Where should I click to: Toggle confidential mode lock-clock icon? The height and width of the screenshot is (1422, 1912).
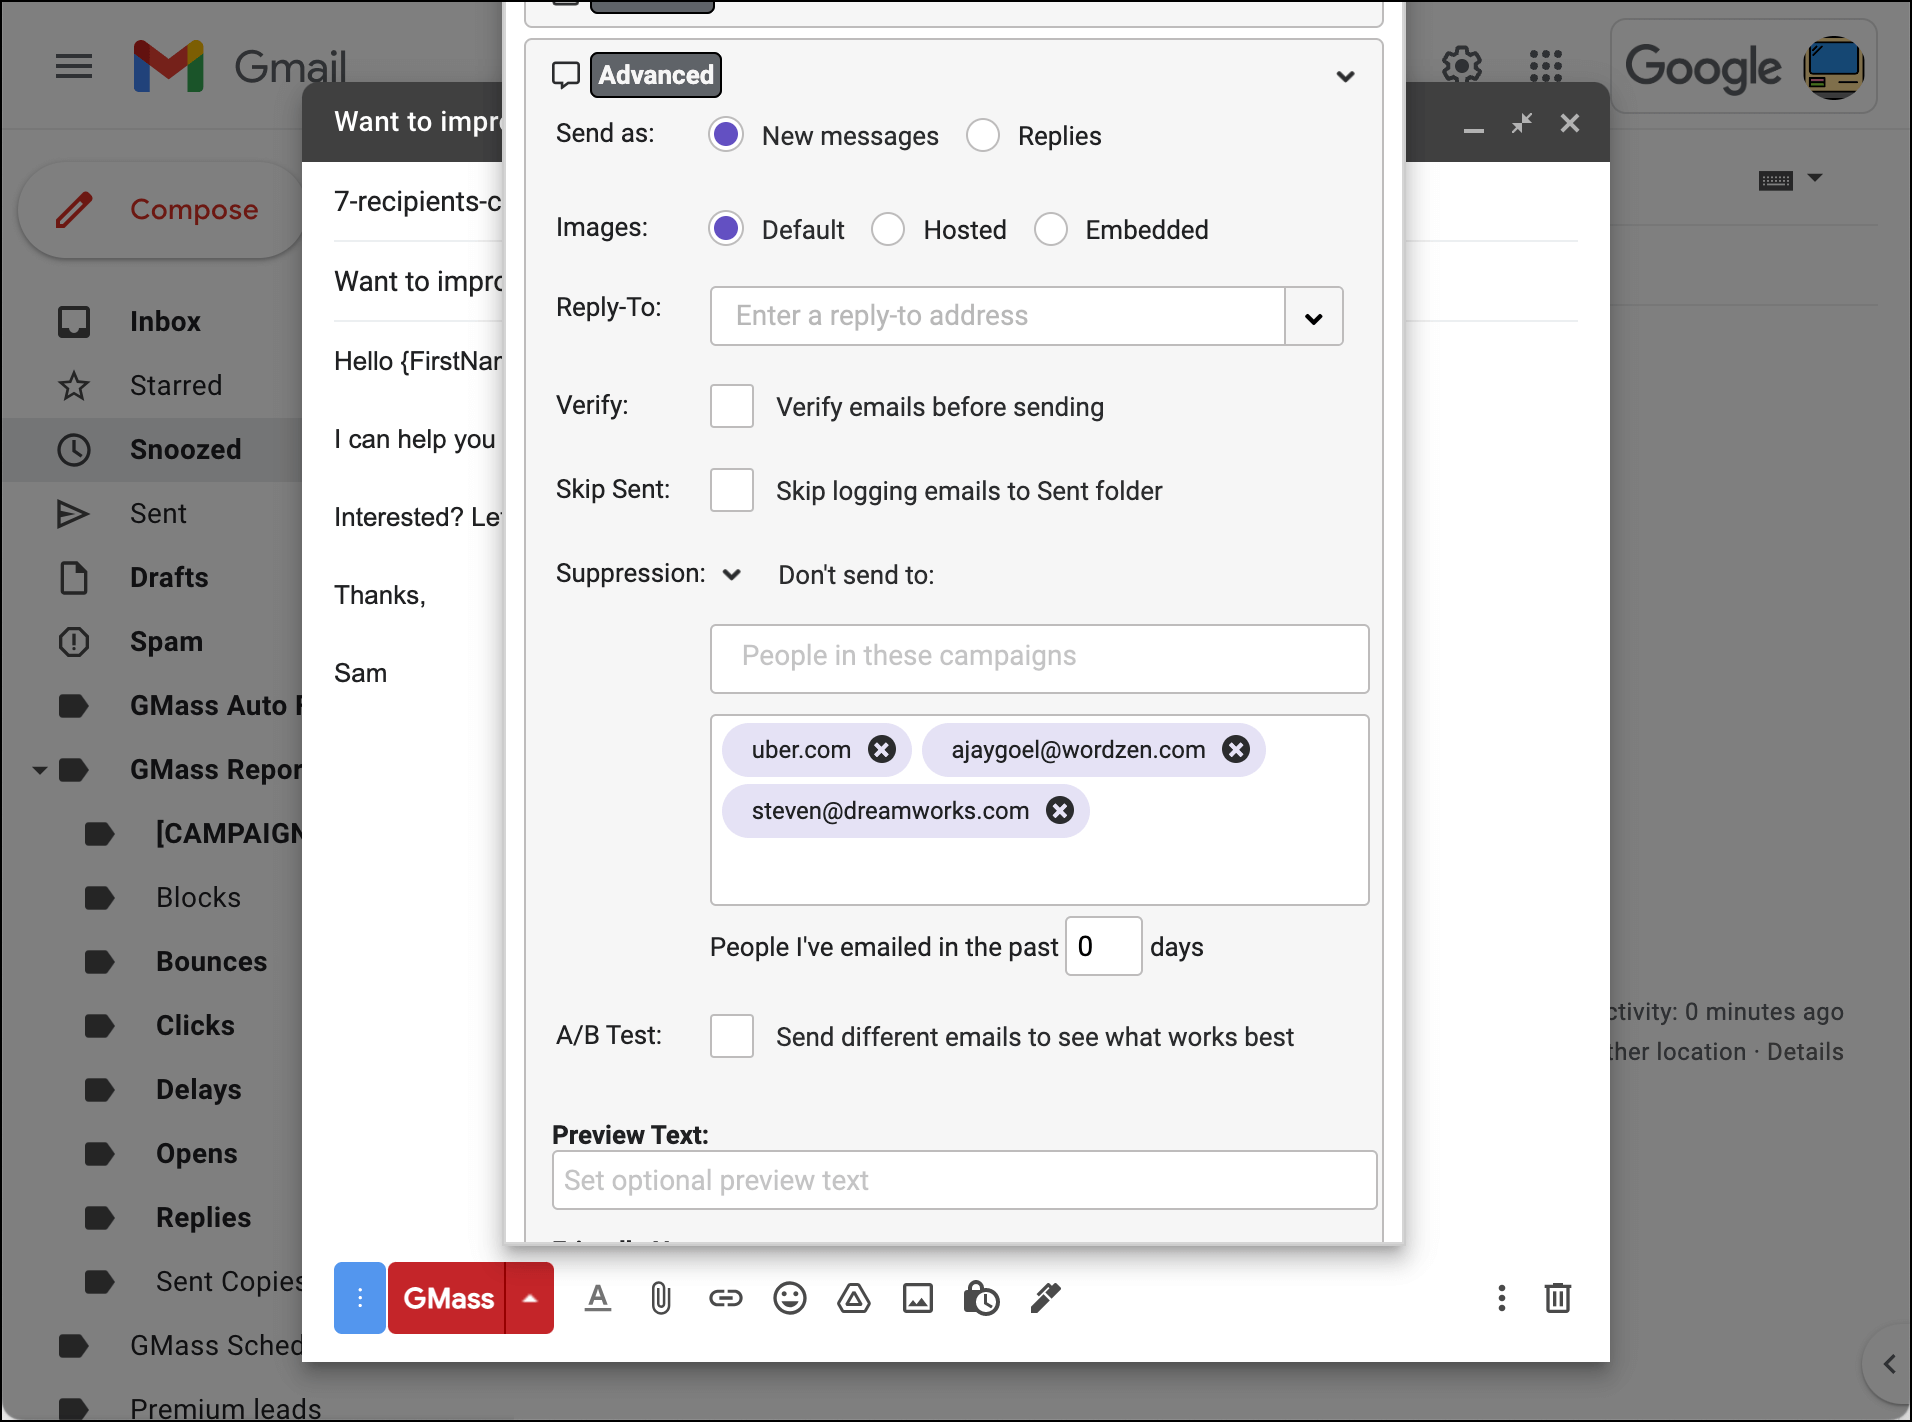[x=981, y=1298]
